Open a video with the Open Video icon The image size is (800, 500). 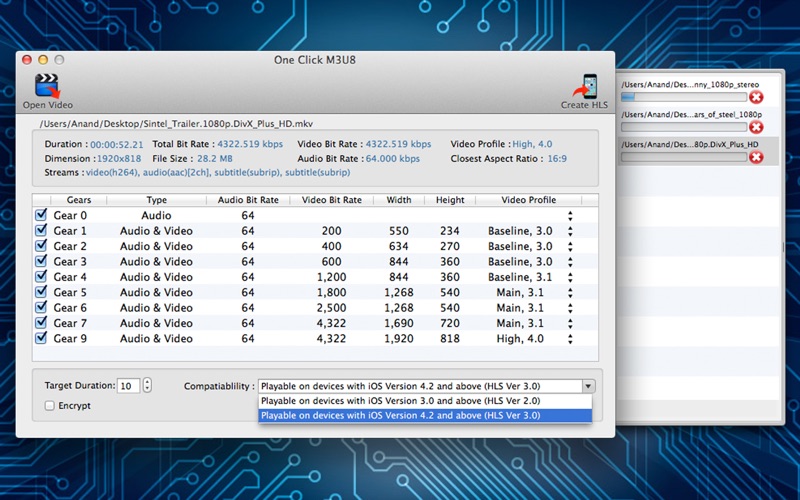click(x=47, y=86)
